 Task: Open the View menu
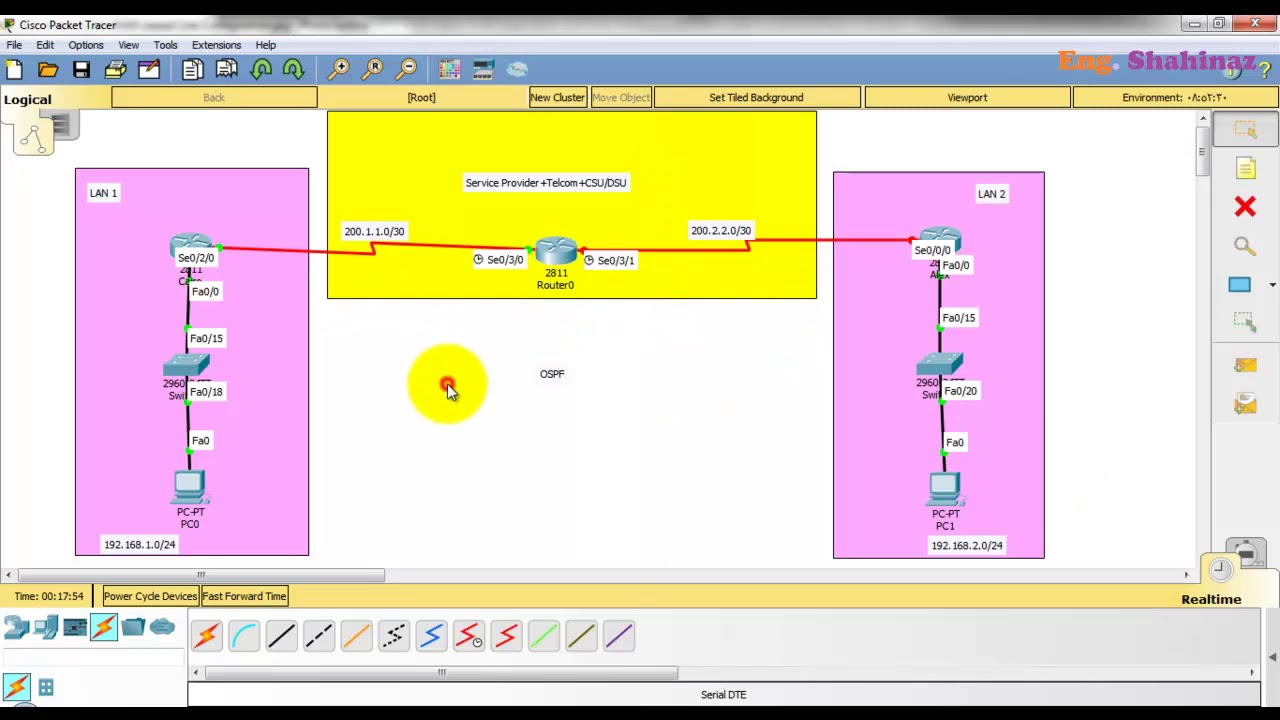point(129,45)
